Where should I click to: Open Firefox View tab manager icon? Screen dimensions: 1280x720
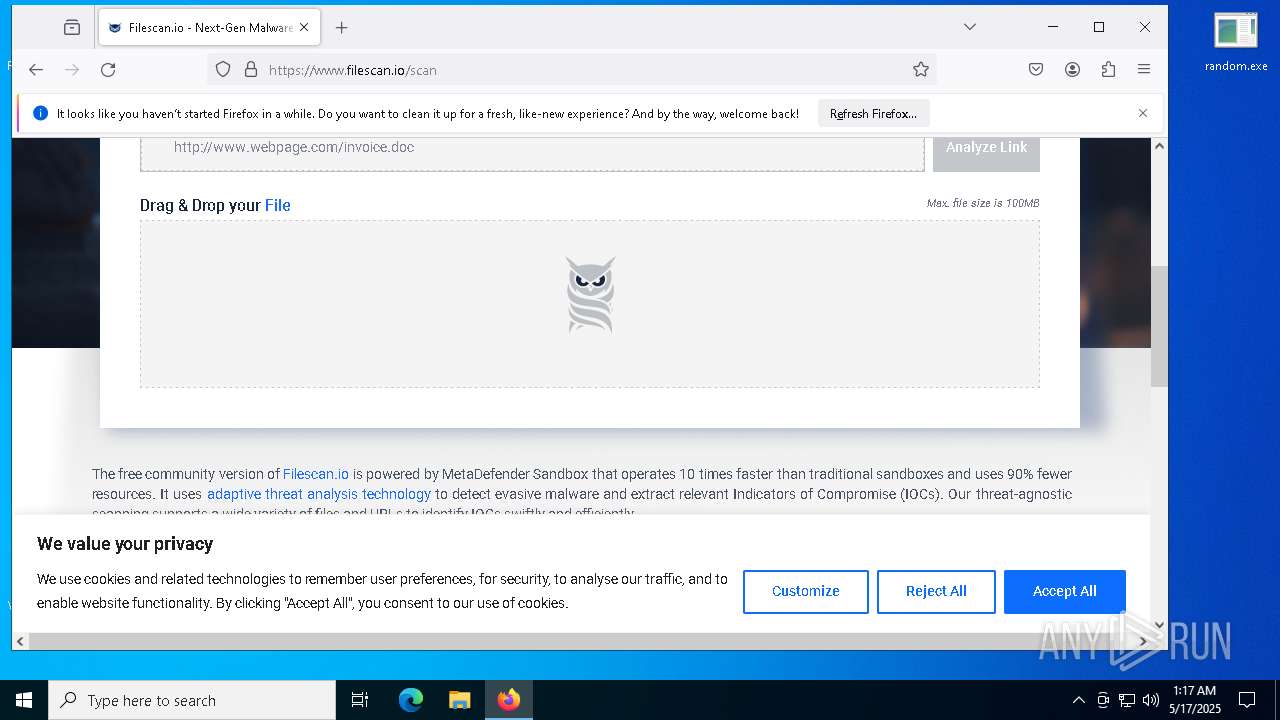[x=72, y=28]
